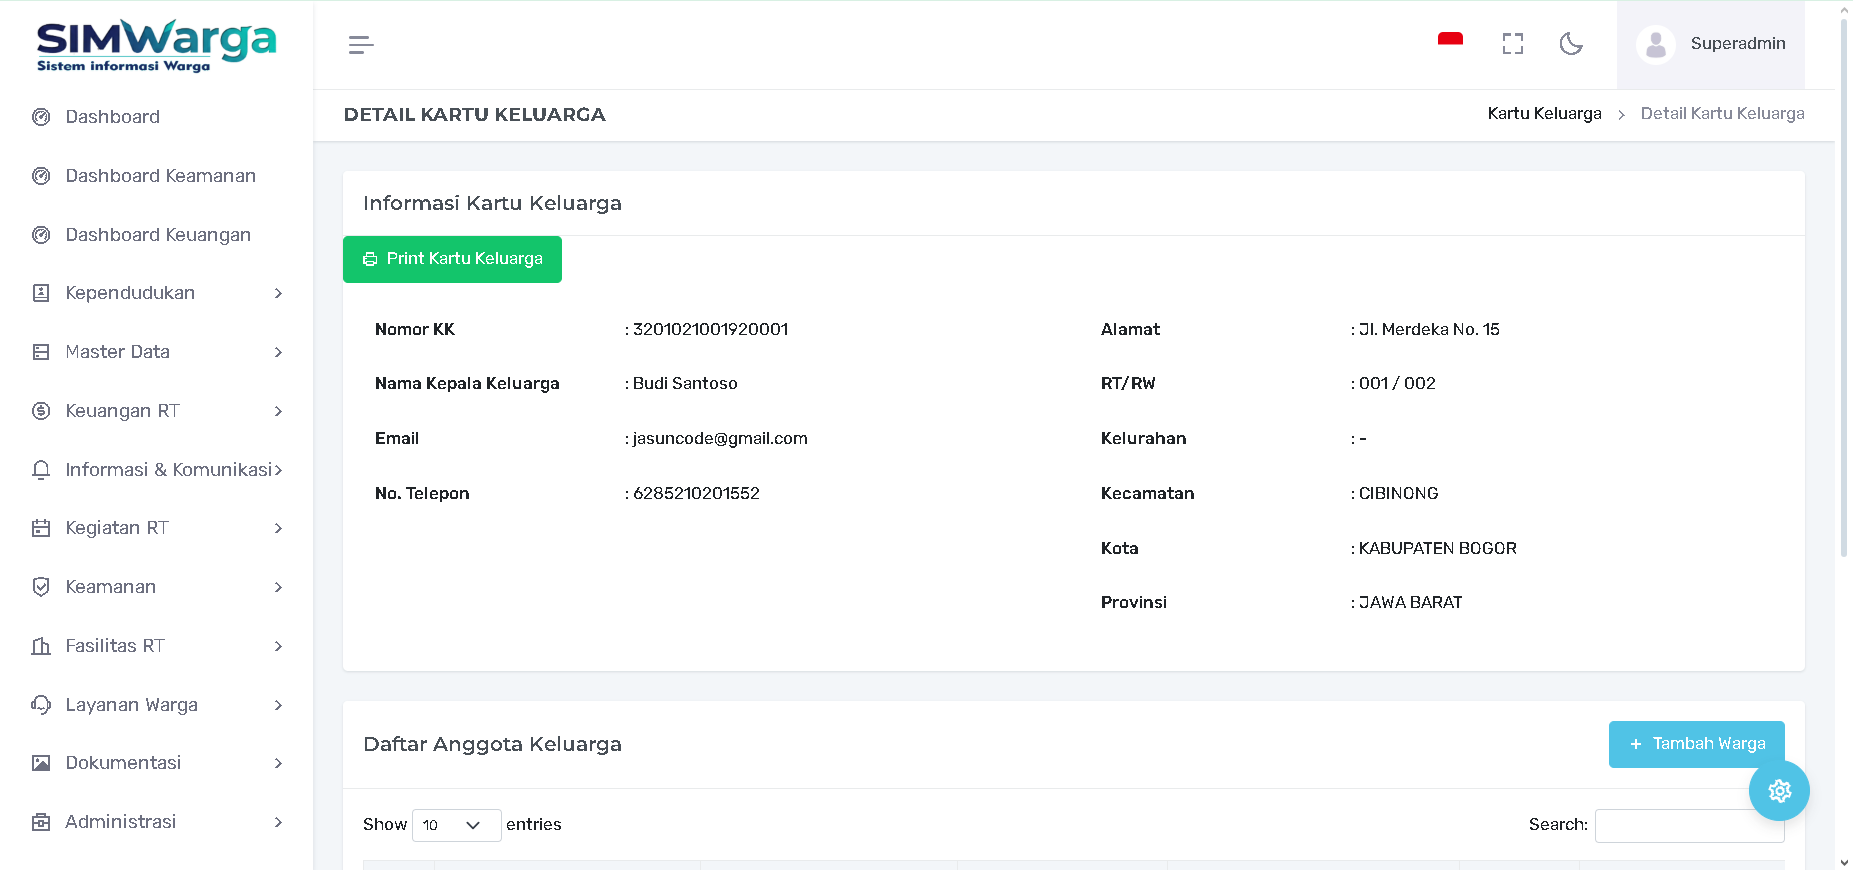
Task: Toggle dark mode with moon icon
Action: coord(1571,44)
